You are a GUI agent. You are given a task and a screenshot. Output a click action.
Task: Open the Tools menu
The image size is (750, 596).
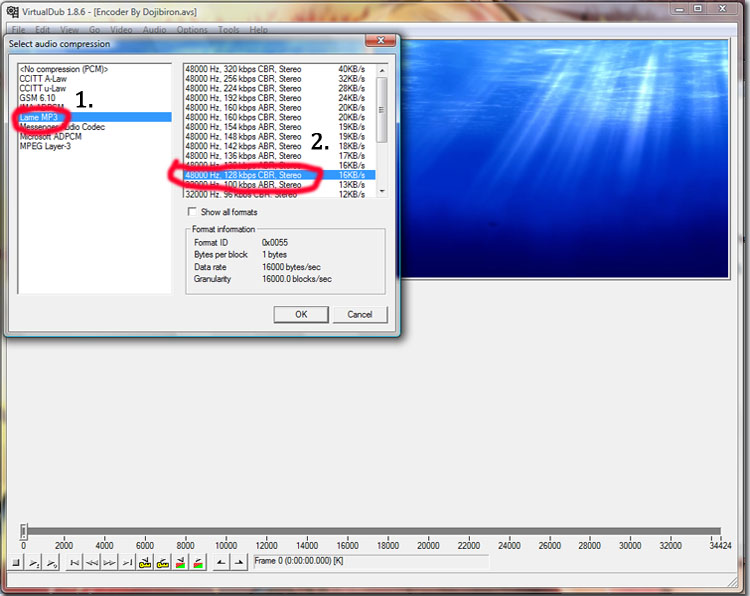click(228, 30)
